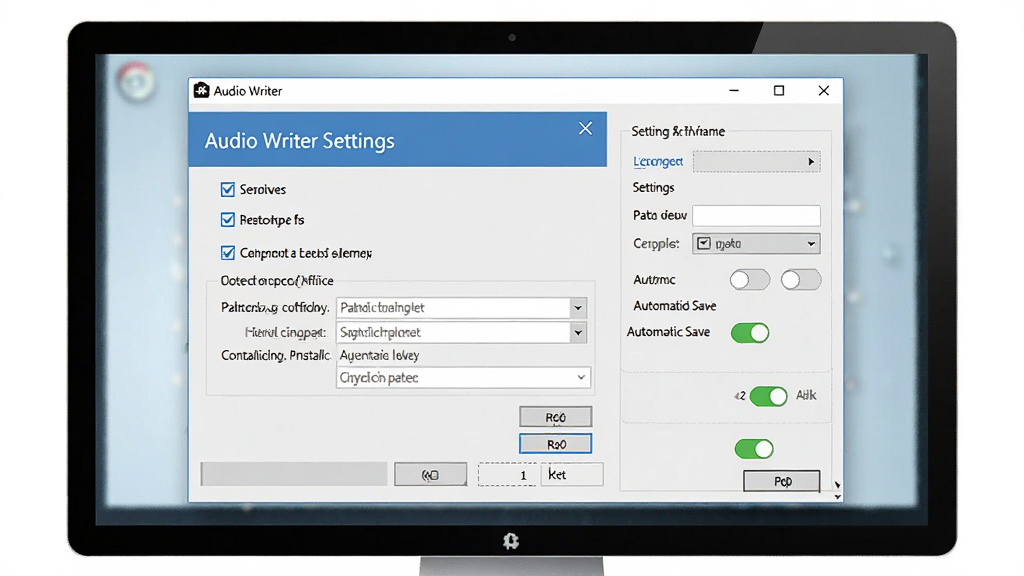The width and height of the screenshot is (1024, 576).
Task: Minimize the Audio Writer window
Action: (734, 91)
